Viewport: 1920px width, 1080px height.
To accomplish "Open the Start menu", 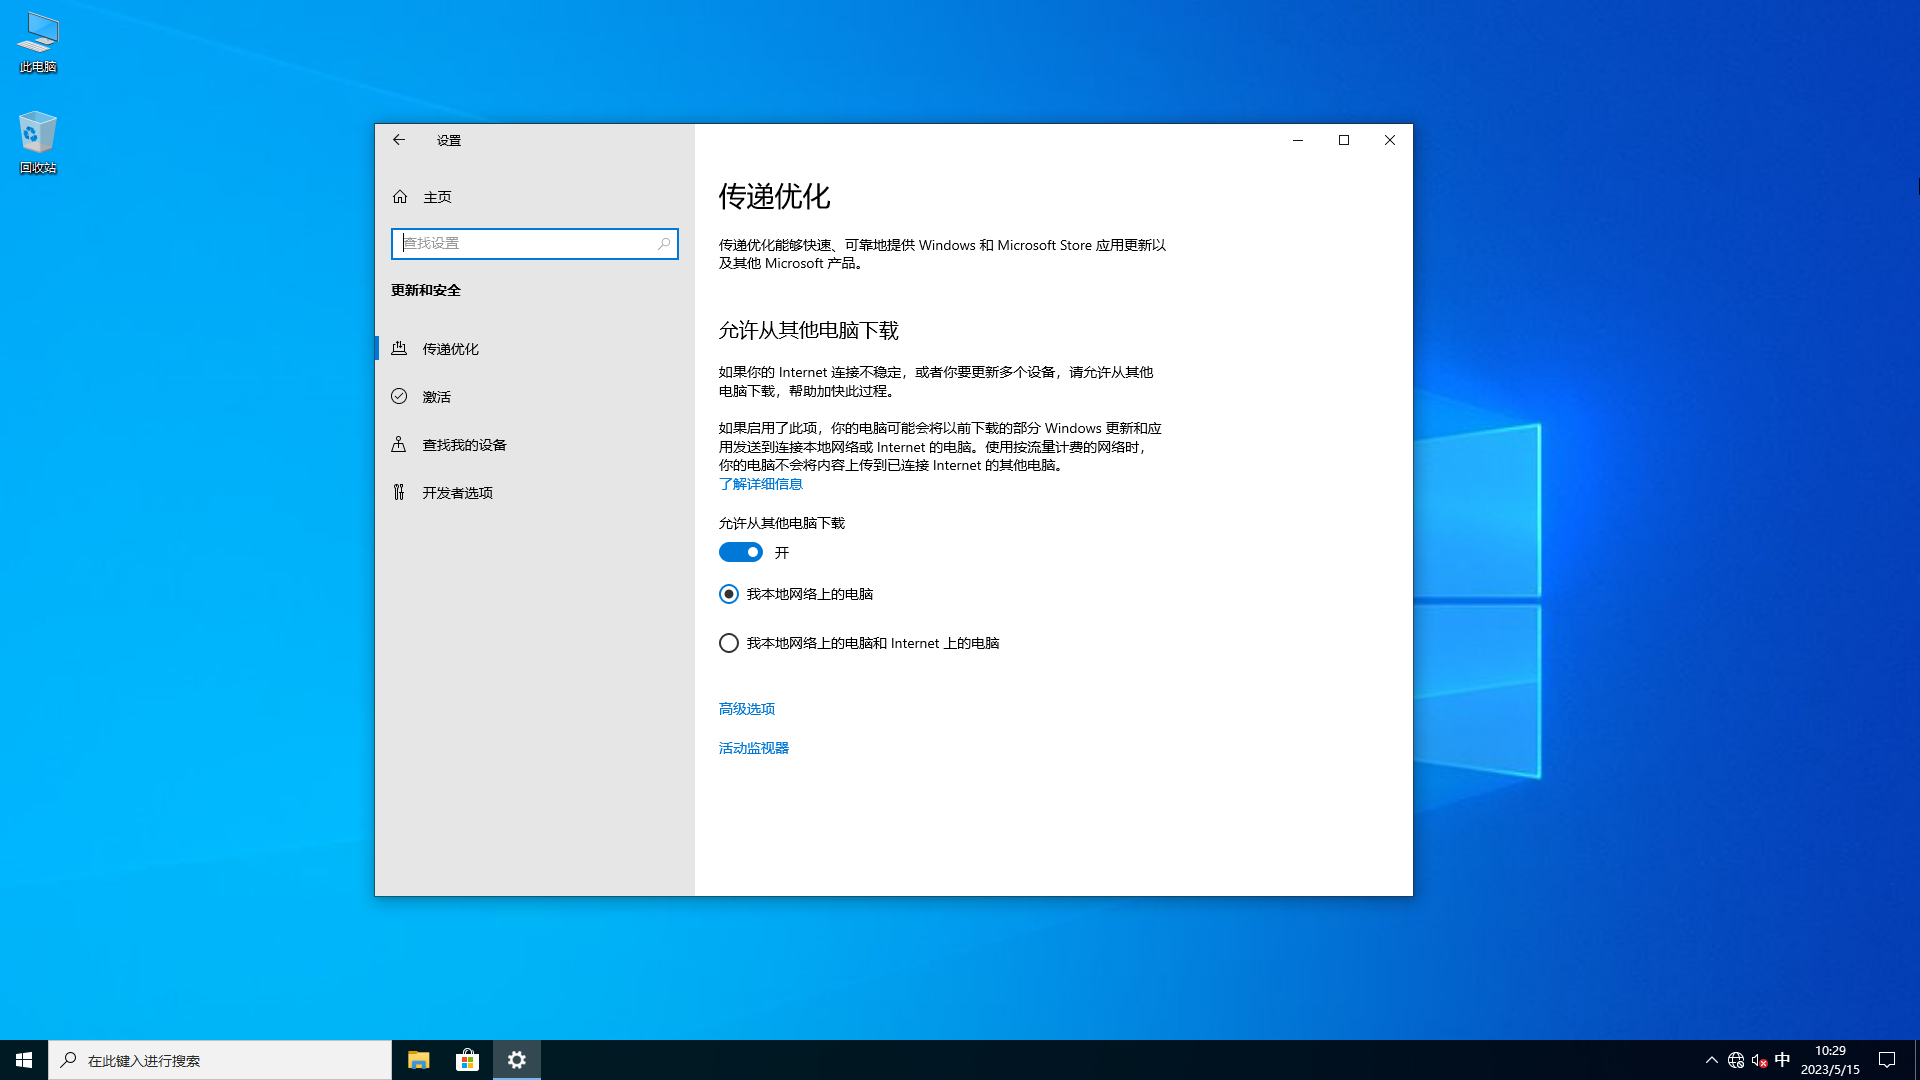I will [22, 1059].
